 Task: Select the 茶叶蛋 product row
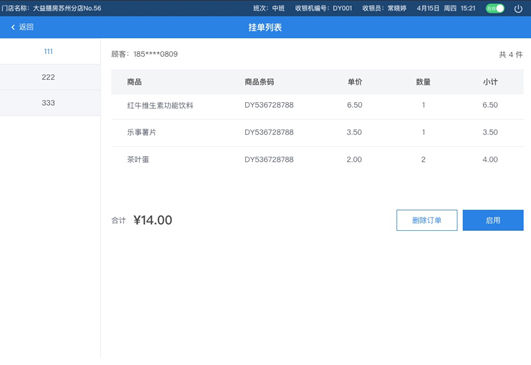(318, 159)
